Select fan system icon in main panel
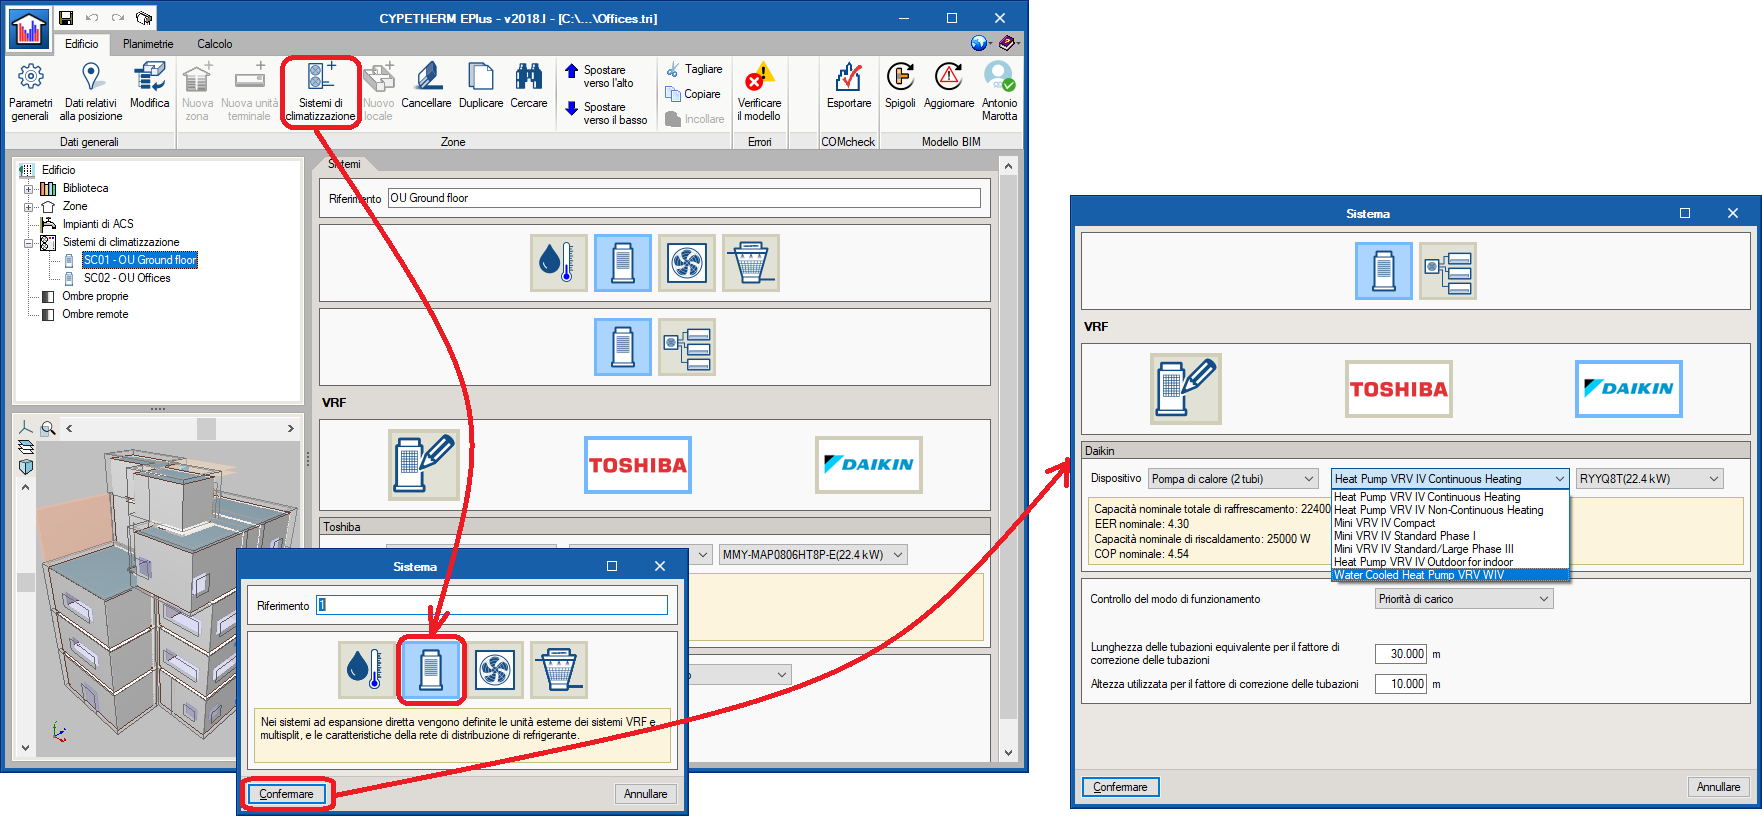 (x=687, y=263)
